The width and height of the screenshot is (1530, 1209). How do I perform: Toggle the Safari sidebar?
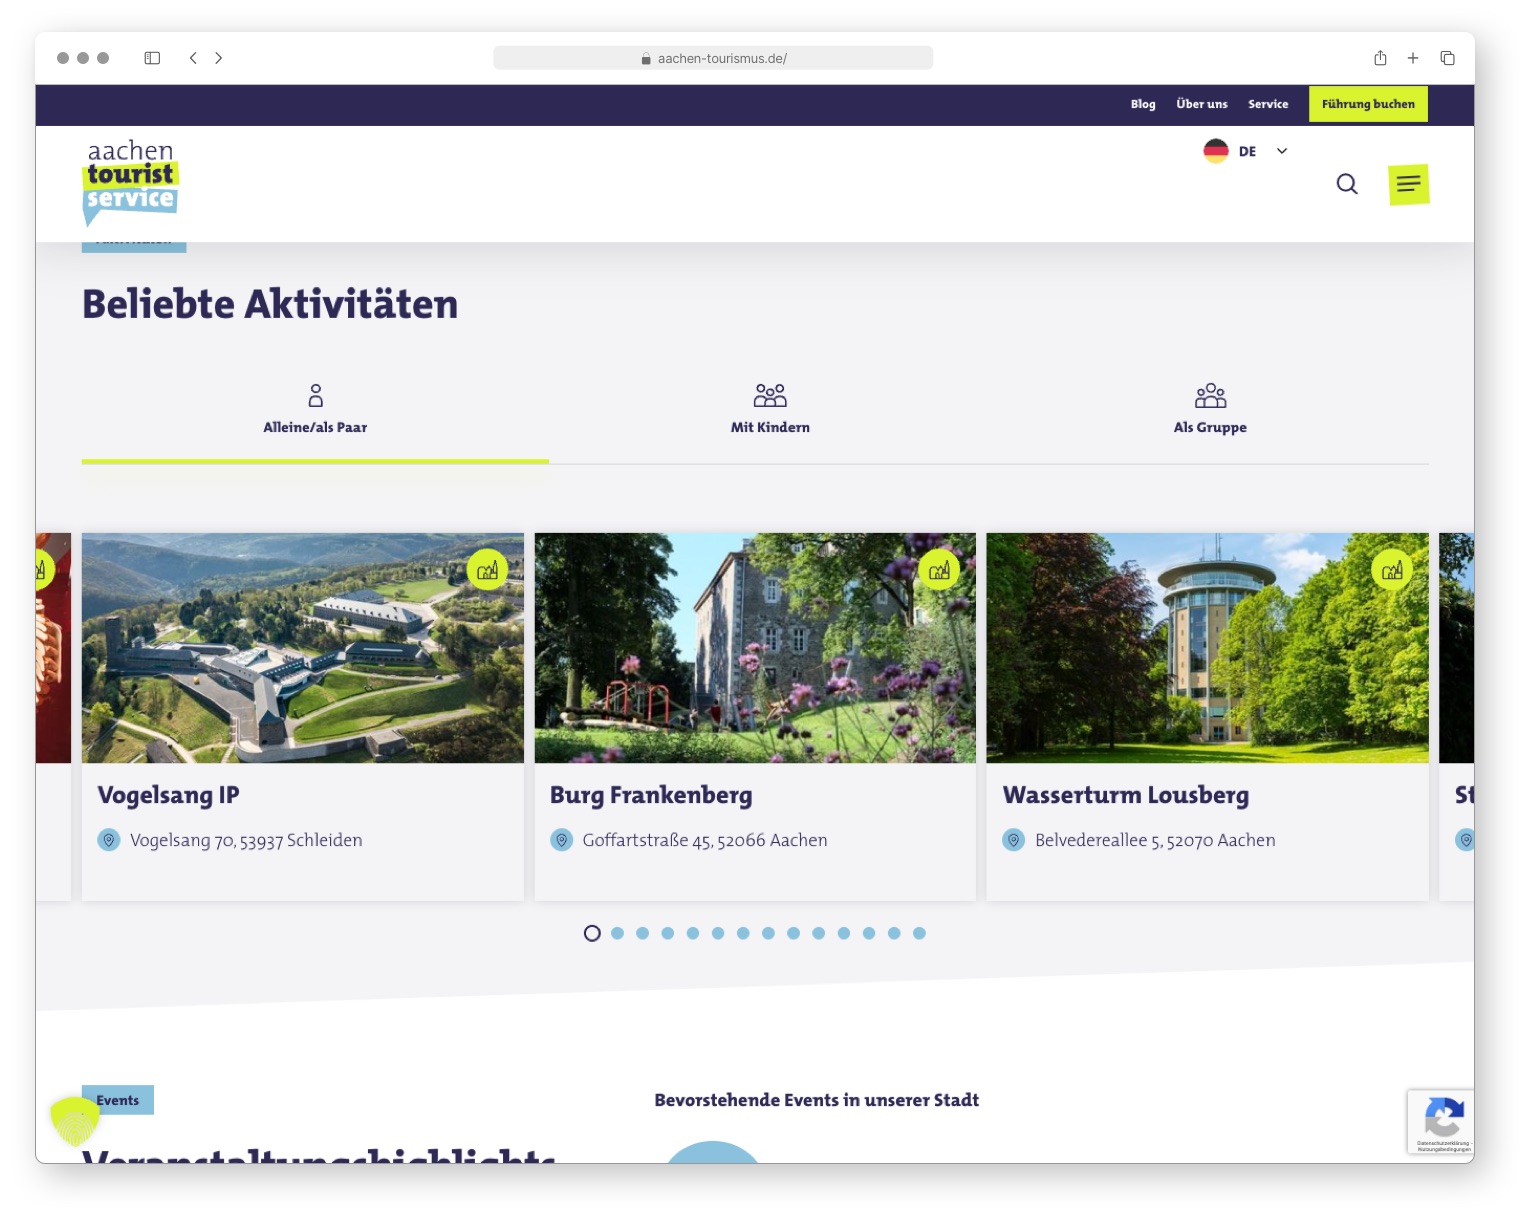tap(152, 58)
